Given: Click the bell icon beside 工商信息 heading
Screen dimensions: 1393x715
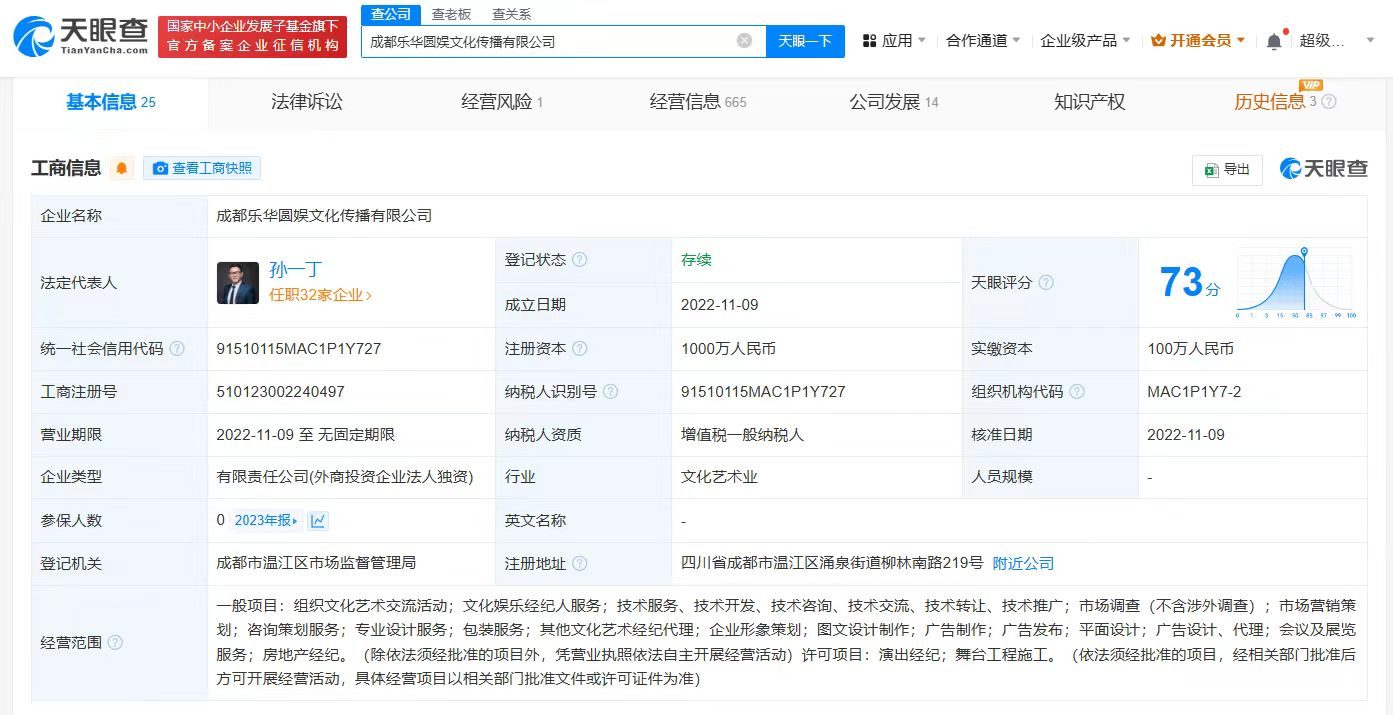Looking at the screenshot, I should pyautogui.click(x=121, y=167).
